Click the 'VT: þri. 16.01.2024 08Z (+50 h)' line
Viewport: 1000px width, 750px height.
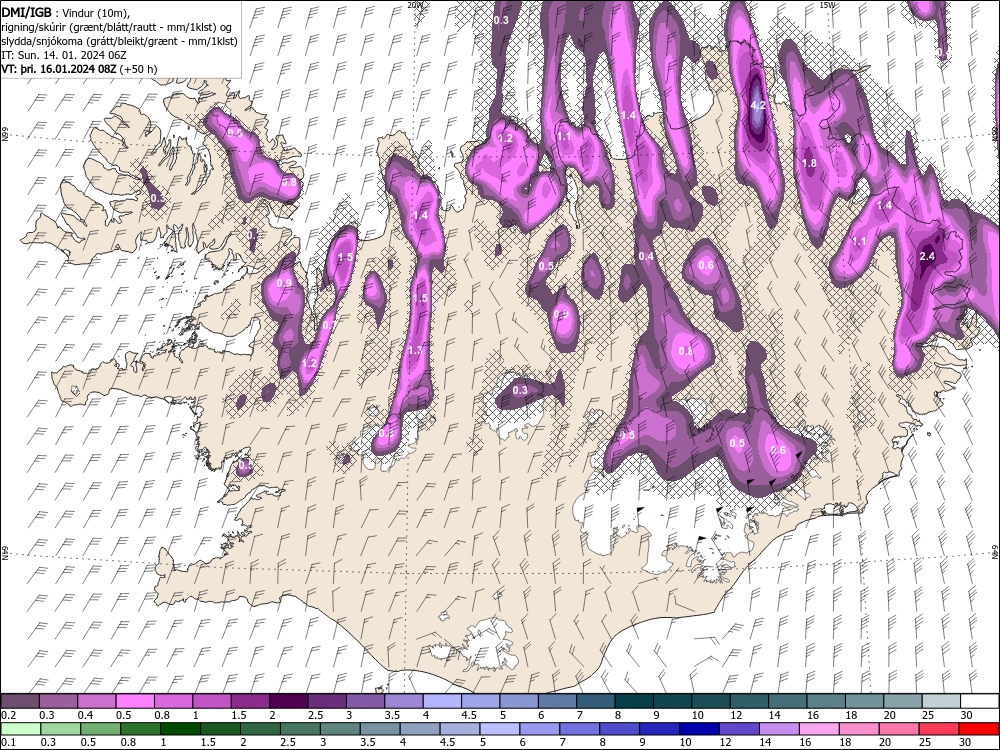[x=79, y=69]
